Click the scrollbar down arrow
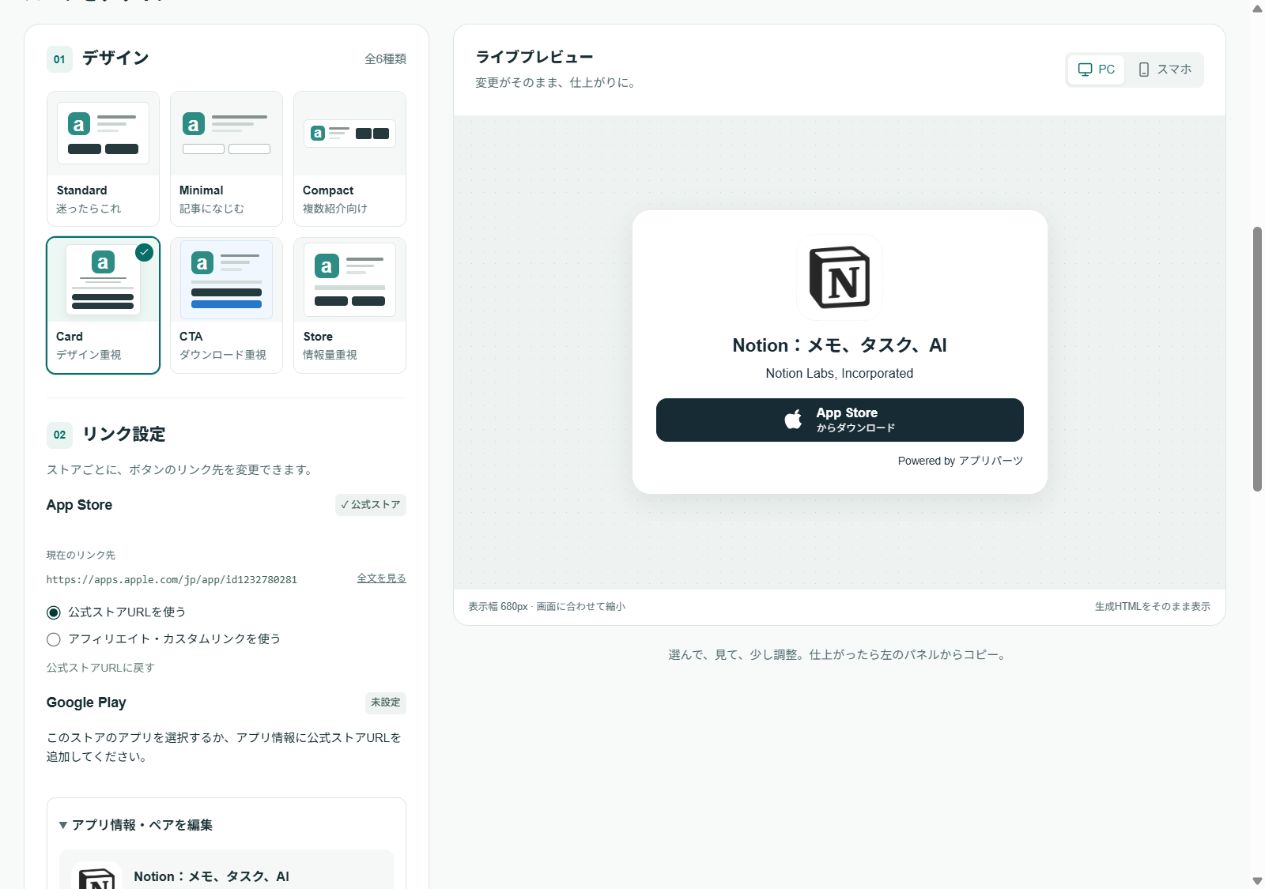 click(x=1258, y=881)
